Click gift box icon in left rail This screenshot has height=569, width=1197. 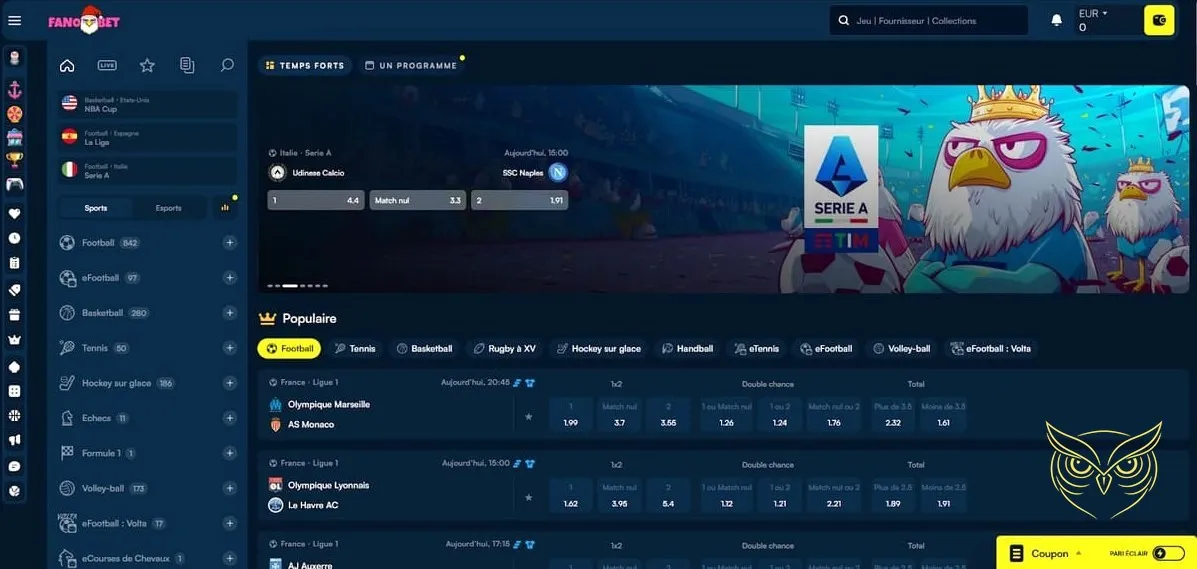click(x=15, y=315)
